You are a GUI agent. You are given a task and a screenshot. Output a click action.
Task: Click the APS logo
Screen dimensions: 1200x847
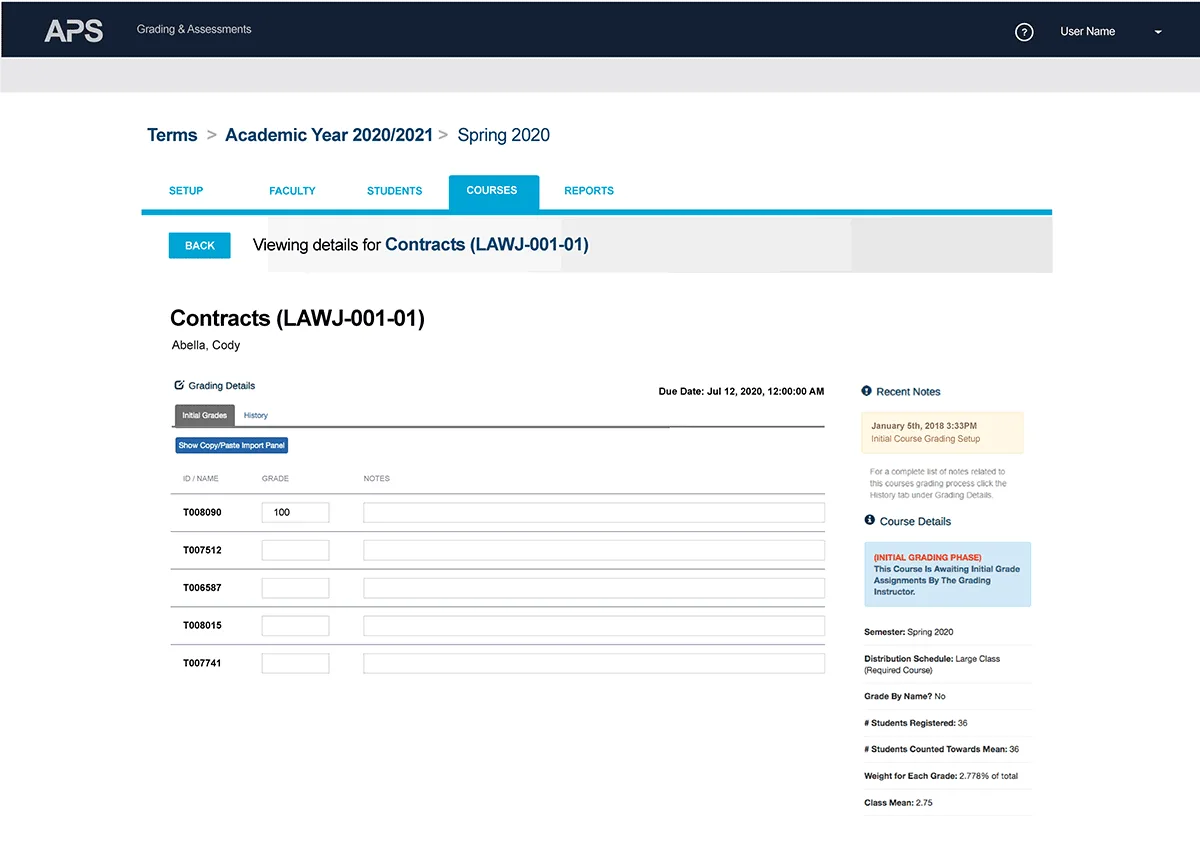pos(74,31)
